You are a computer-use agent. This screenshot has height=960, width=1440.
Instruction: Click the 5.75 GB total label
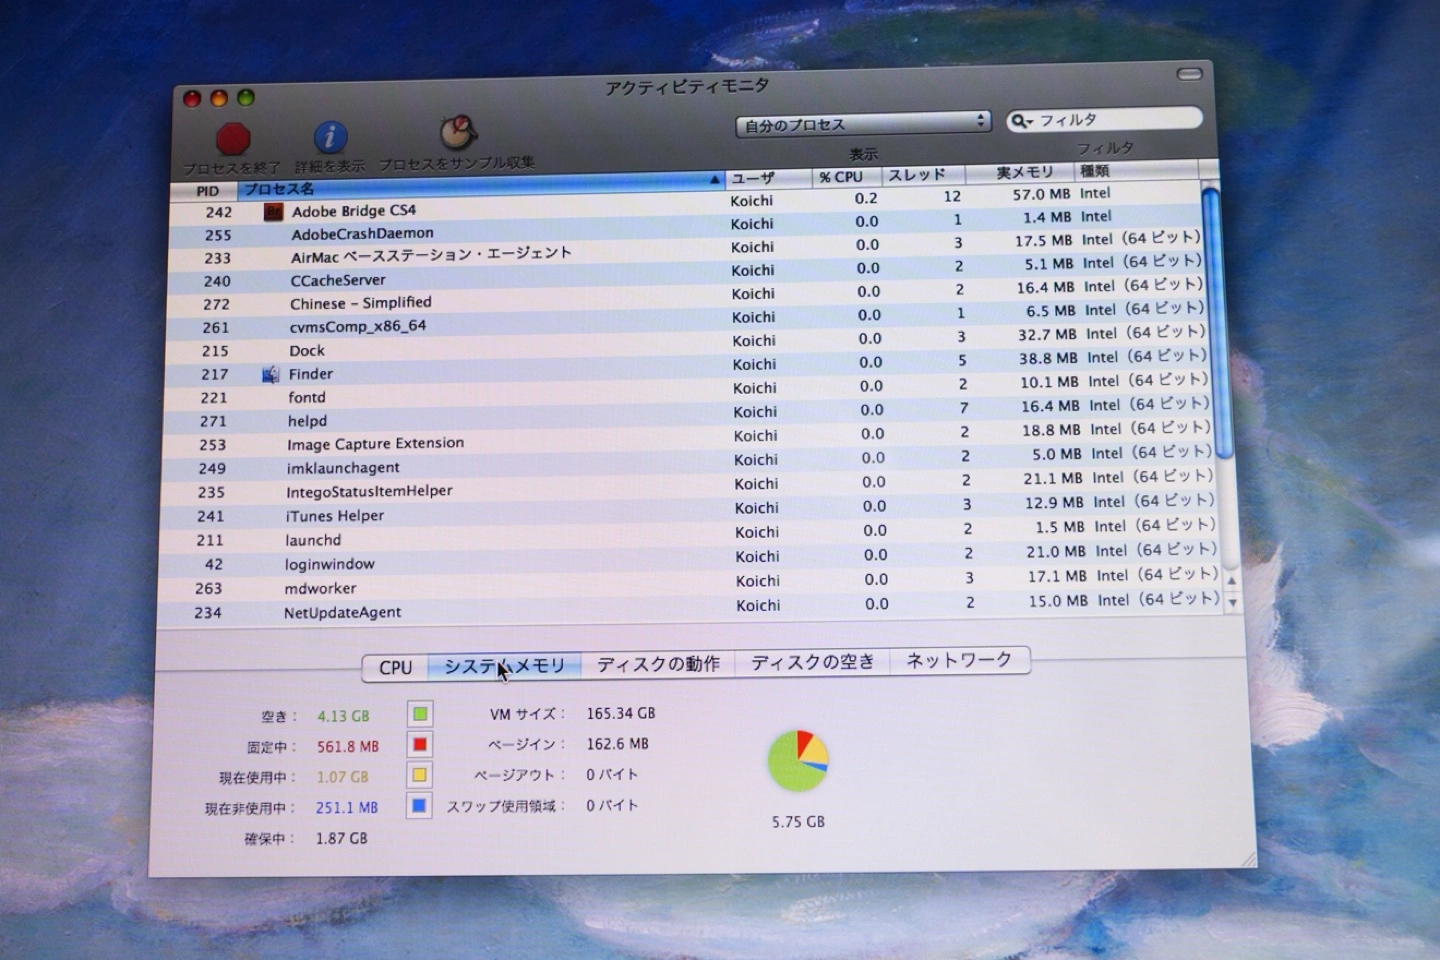798,822
